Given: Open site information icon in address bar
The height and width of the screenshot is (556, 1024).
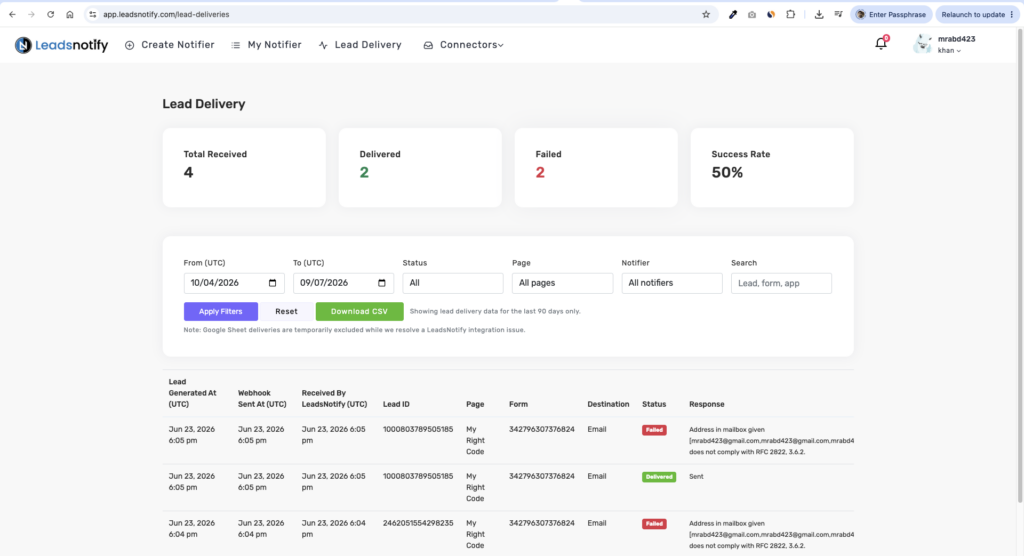Looking at the screenshot, I should [x=93, y=14].
